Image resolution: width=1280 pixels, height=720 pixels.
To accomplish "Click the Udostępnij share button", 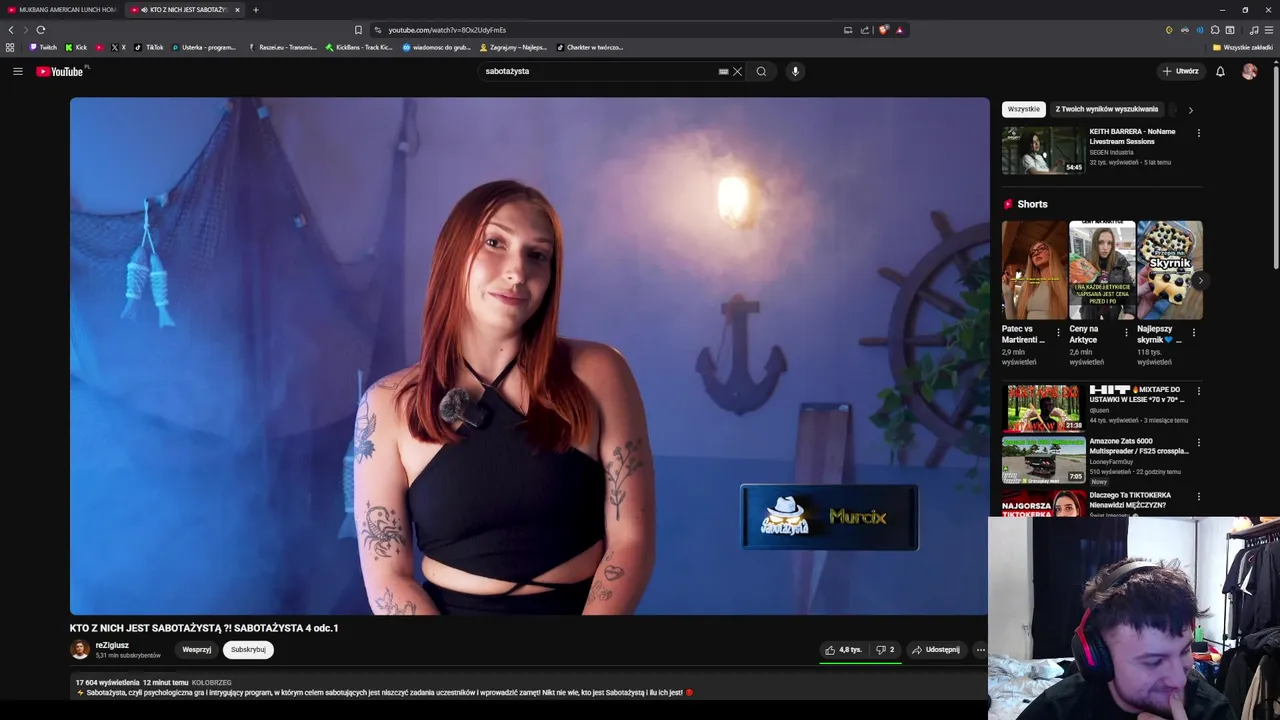I will [936, 650].
